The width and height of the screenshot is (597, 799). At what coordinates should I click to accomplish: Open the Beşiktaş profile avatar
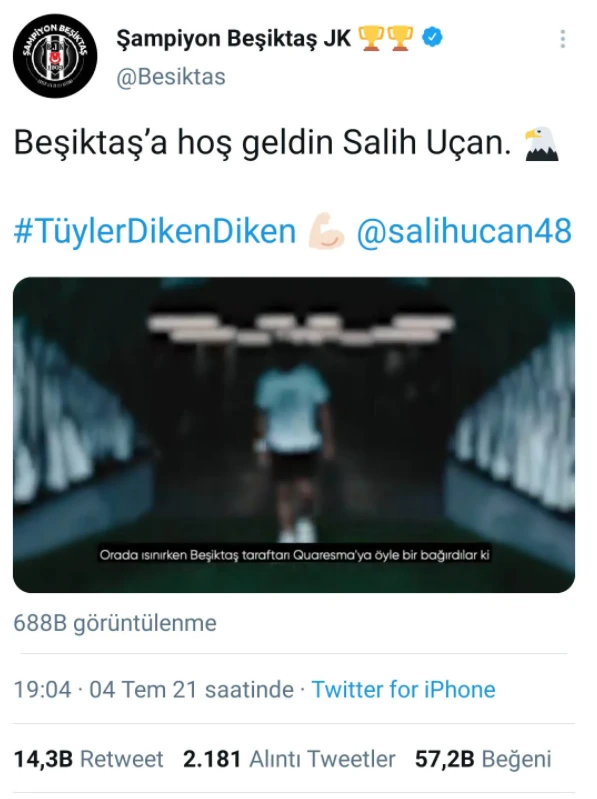coord(55,56)
